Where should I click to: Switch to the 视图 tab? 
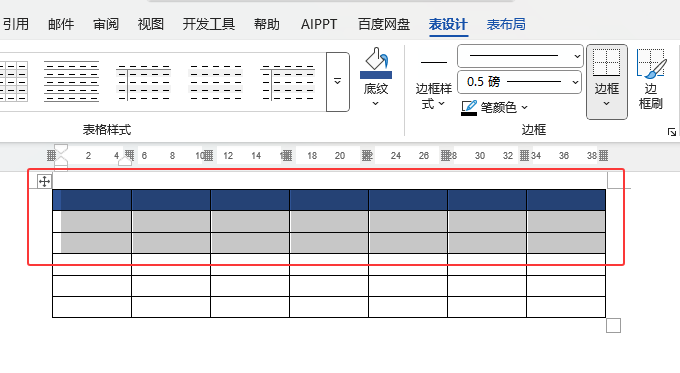tap(150, 24)
